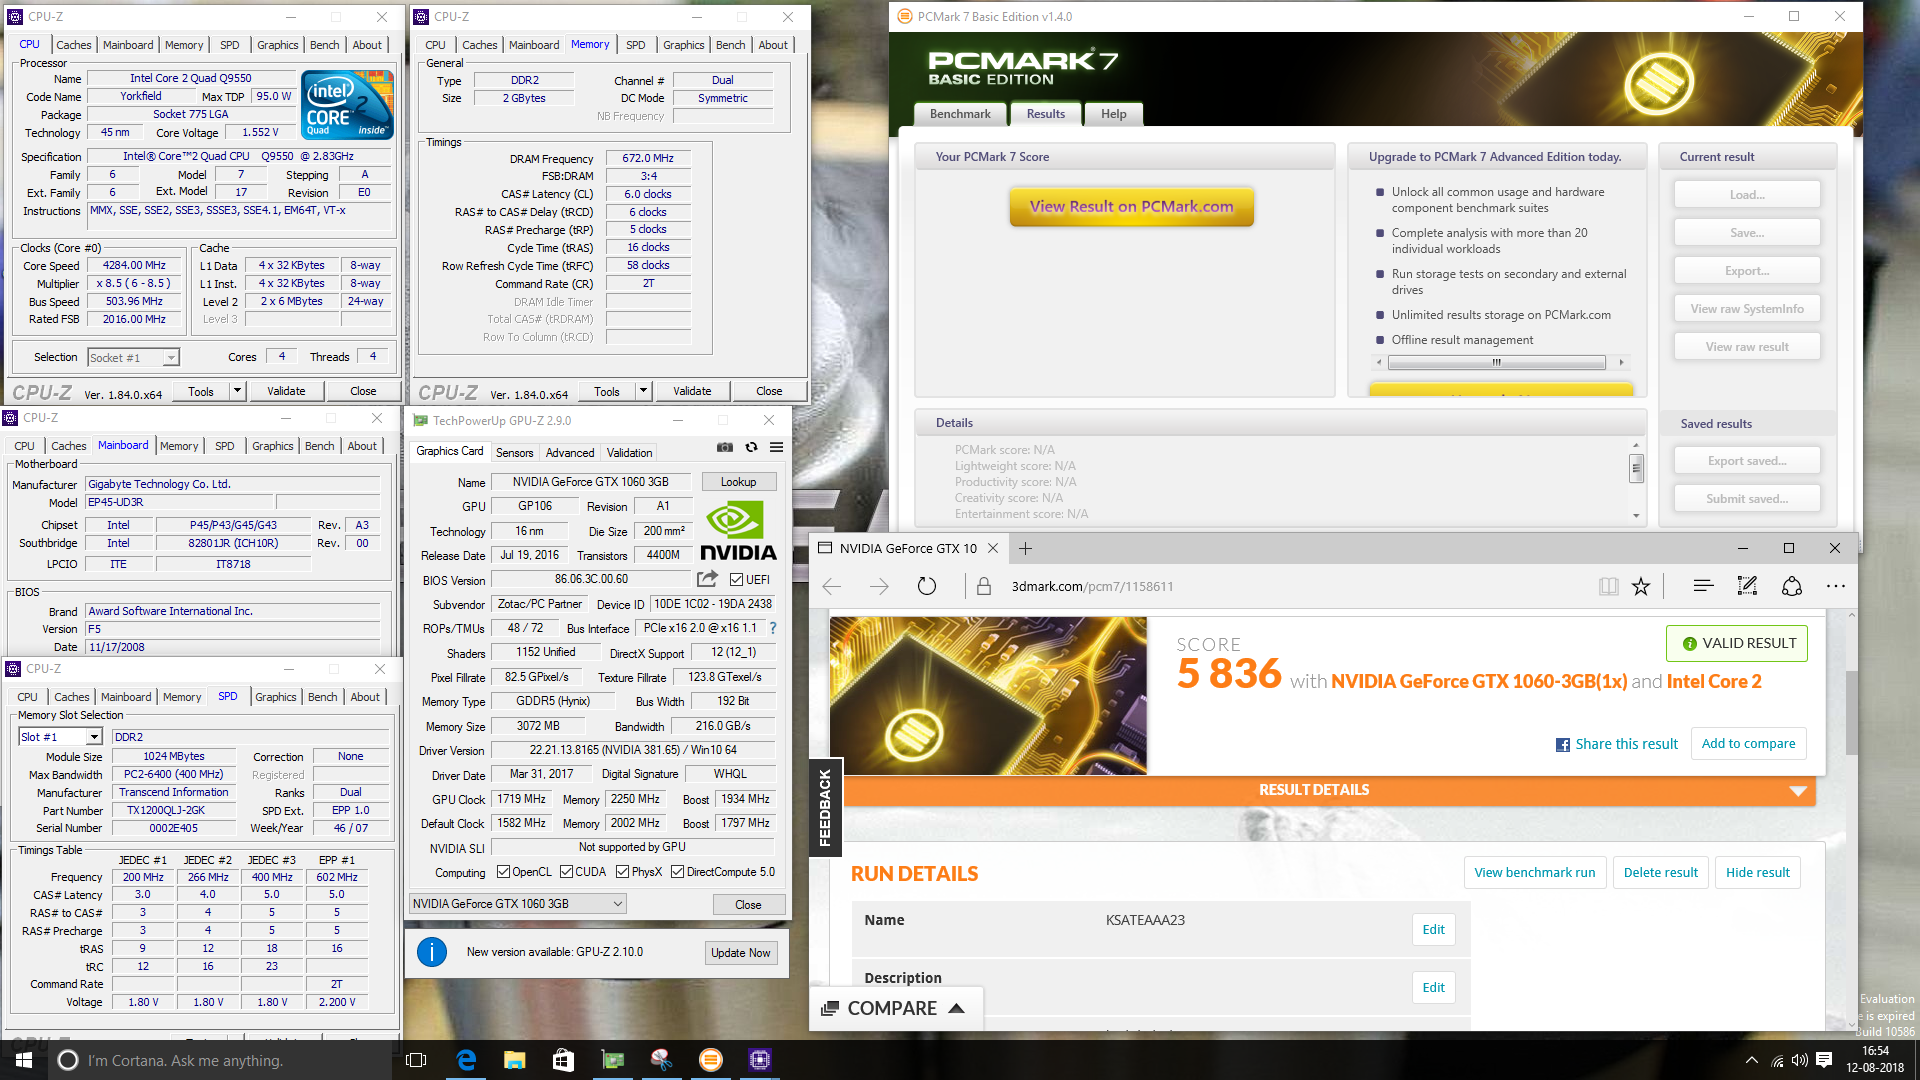The image size is (1920, 1080).
Task: Click the padlock site info icon
Action: coord(984,587)
